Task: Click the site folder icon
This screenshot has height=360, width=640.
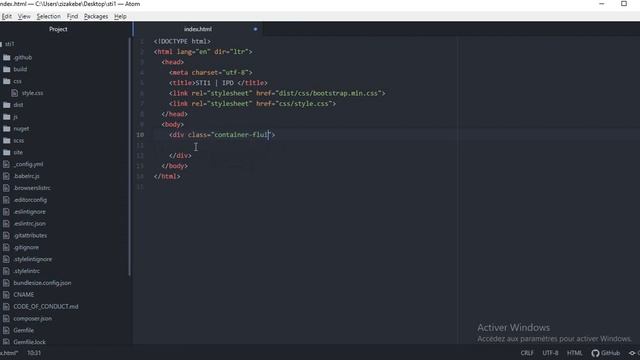Action: pyautogui.click(x=7, y=152)
